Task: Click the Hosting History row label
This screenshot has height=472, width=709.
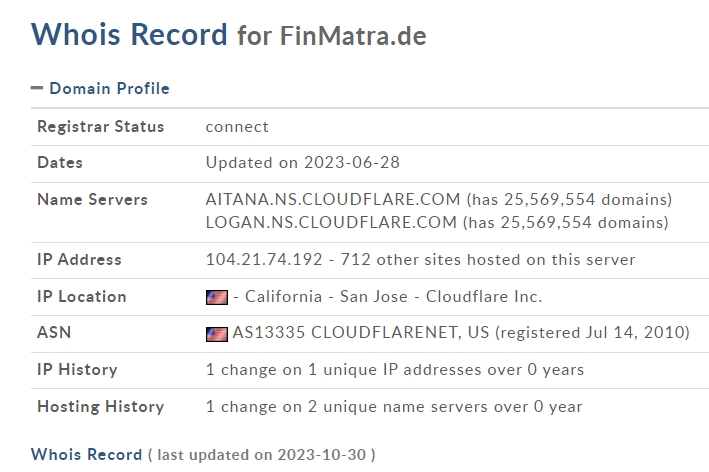Action: pyautogui.click(x=100, y=406)
